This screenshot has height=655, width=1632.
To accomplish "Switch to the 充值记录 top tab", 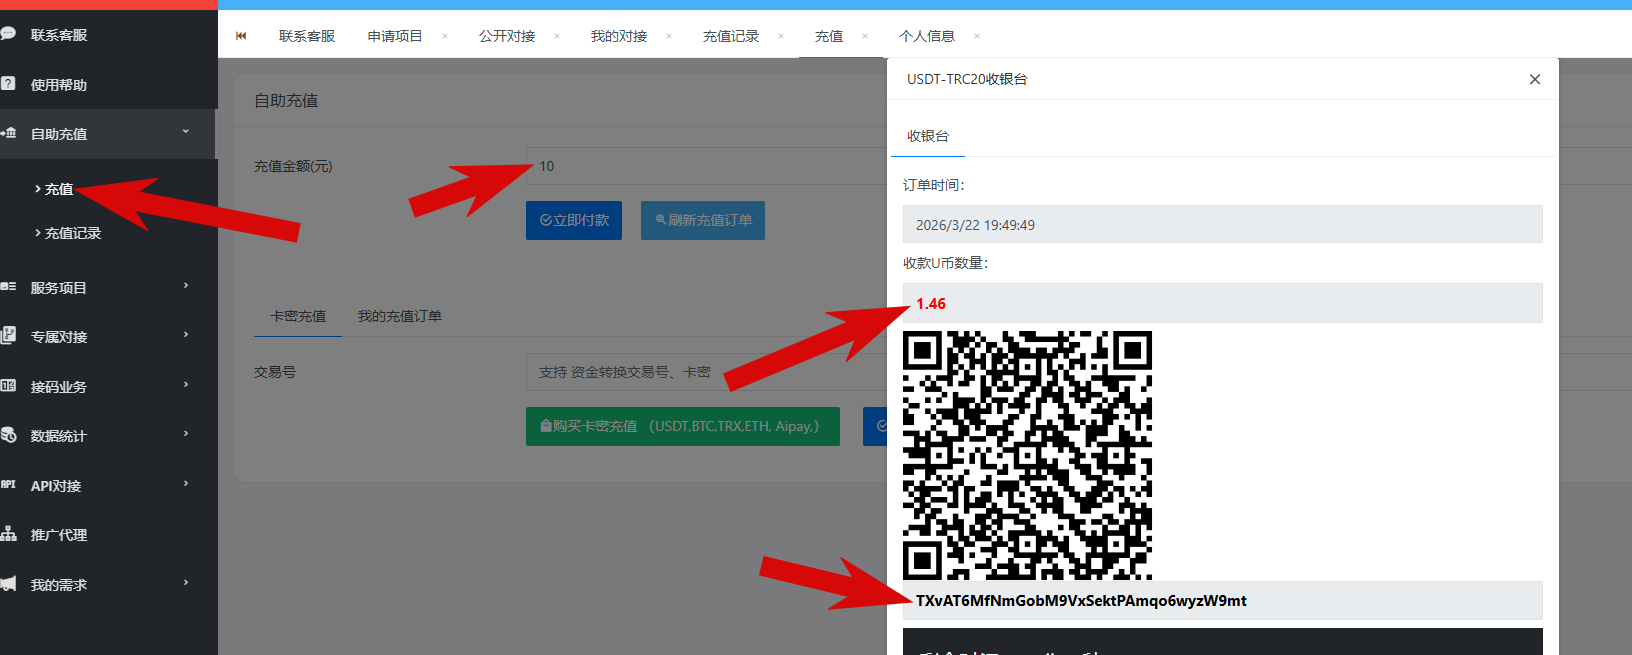I will click(x=731, y=36).
